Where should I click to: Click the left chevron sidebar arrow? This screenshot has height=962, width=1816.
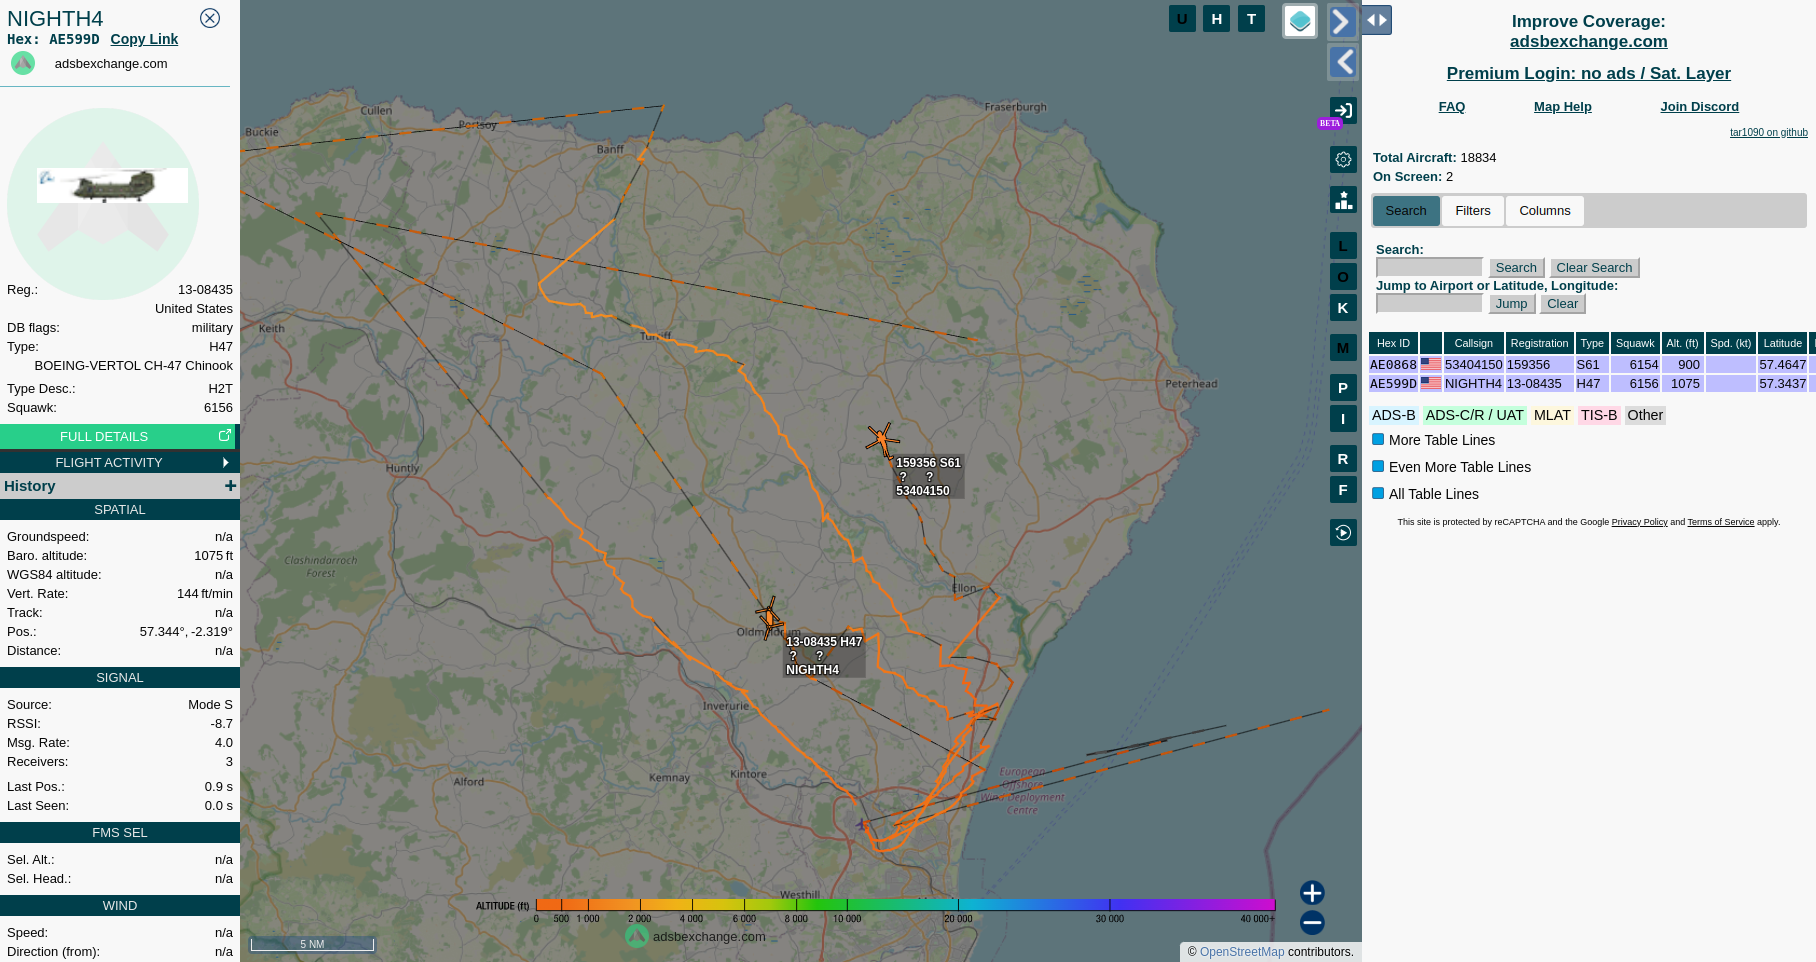tap(1342, 62)
